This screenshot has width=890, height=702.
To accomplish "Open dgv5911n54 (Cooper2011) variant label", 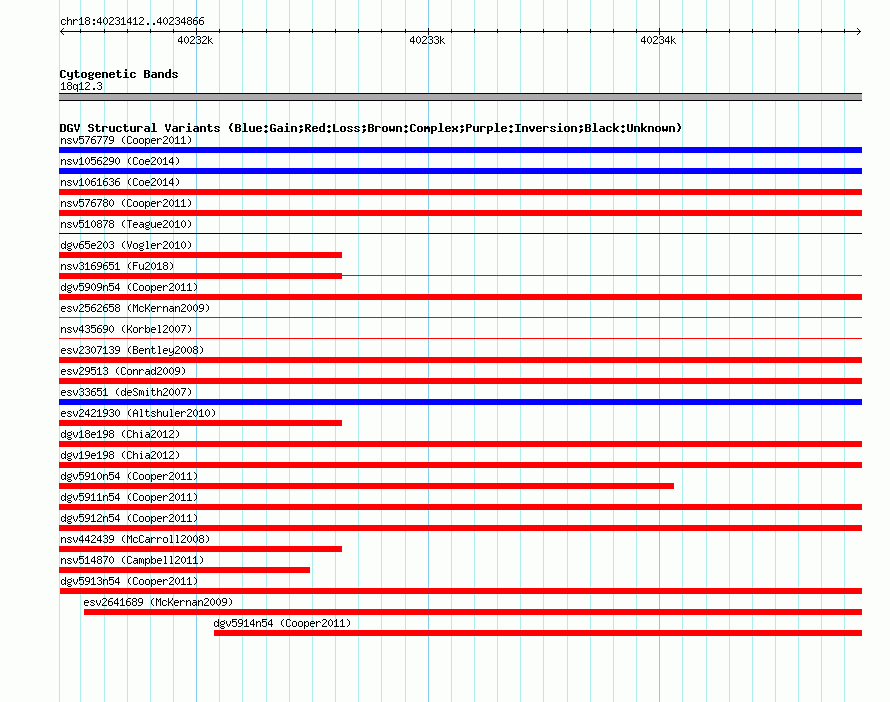I will point(129,497).
